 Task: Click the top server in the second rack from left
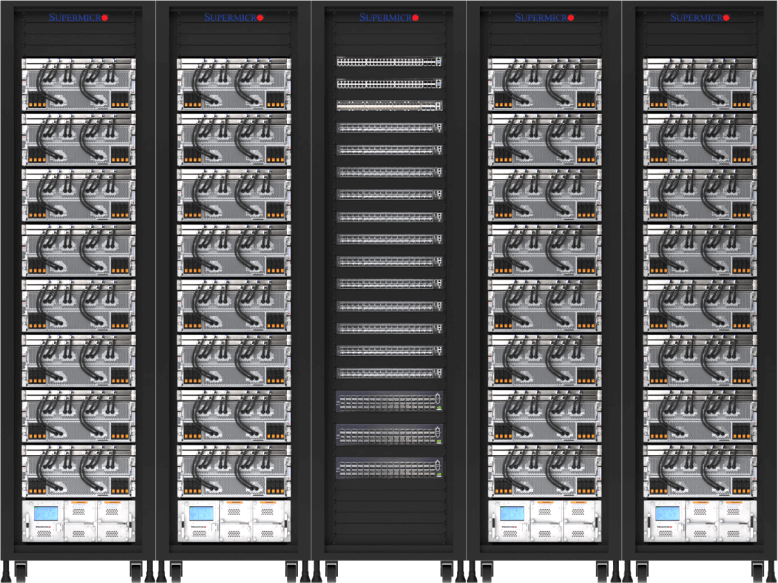(234, 84)
